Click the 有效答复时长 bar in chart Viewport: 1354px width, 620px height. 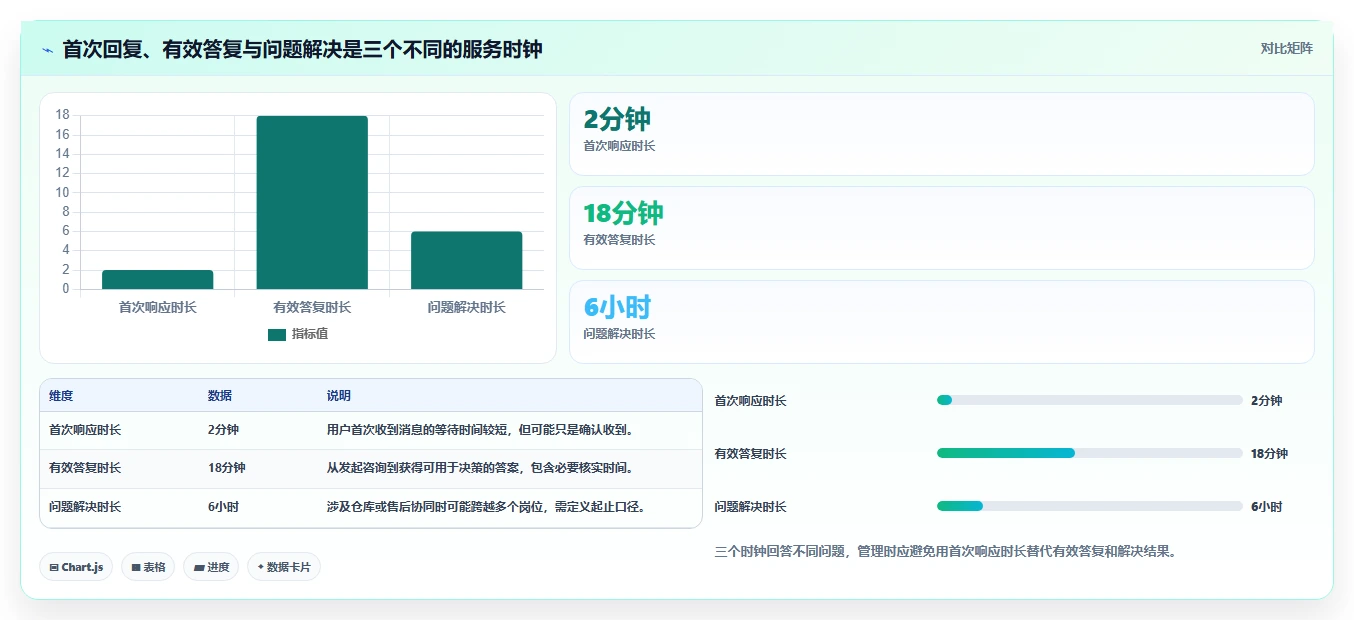coord(312,203)
